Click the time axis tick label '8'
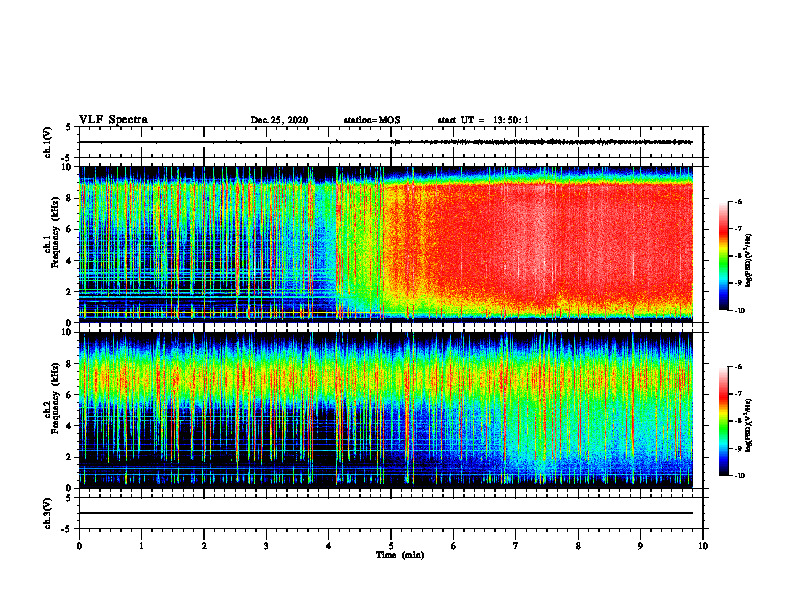The width and height of the screenshot is (792, 612). tap(578, 546)
